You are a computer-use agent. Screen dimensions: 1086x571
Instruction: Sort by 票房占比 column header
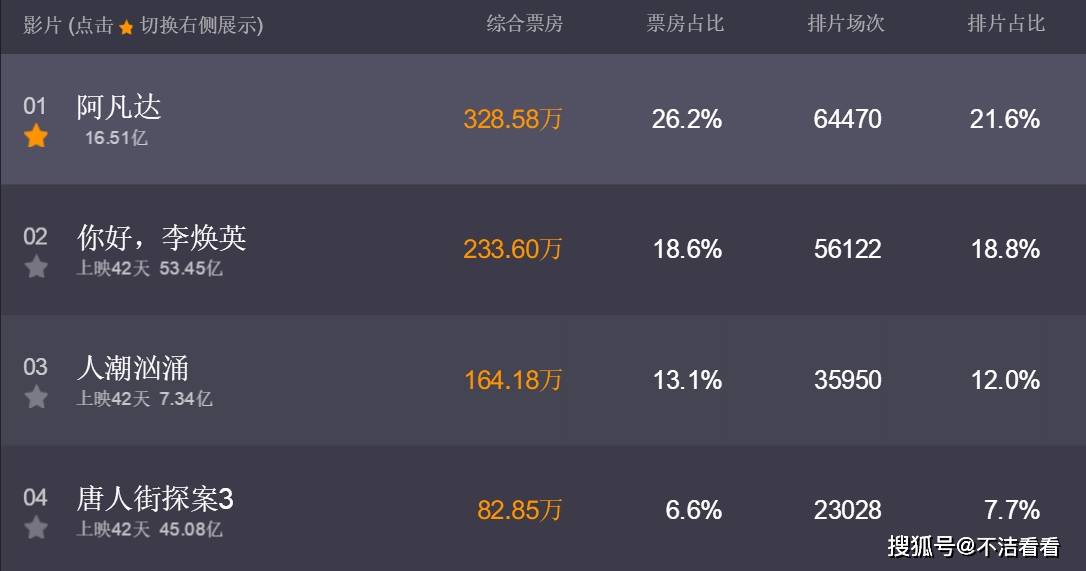pyautogui.click(x=685, y=24)
